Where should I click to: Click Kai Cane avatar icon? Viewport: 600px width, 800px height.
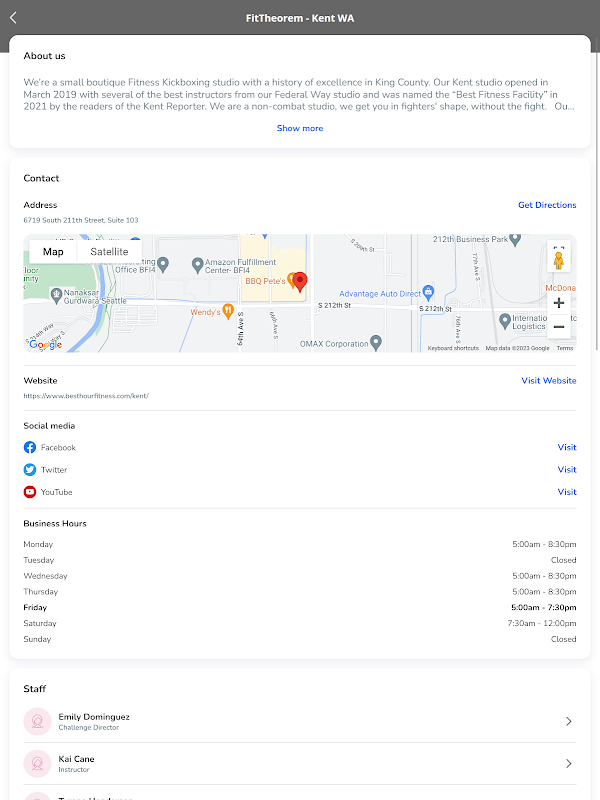coord(37,764)
